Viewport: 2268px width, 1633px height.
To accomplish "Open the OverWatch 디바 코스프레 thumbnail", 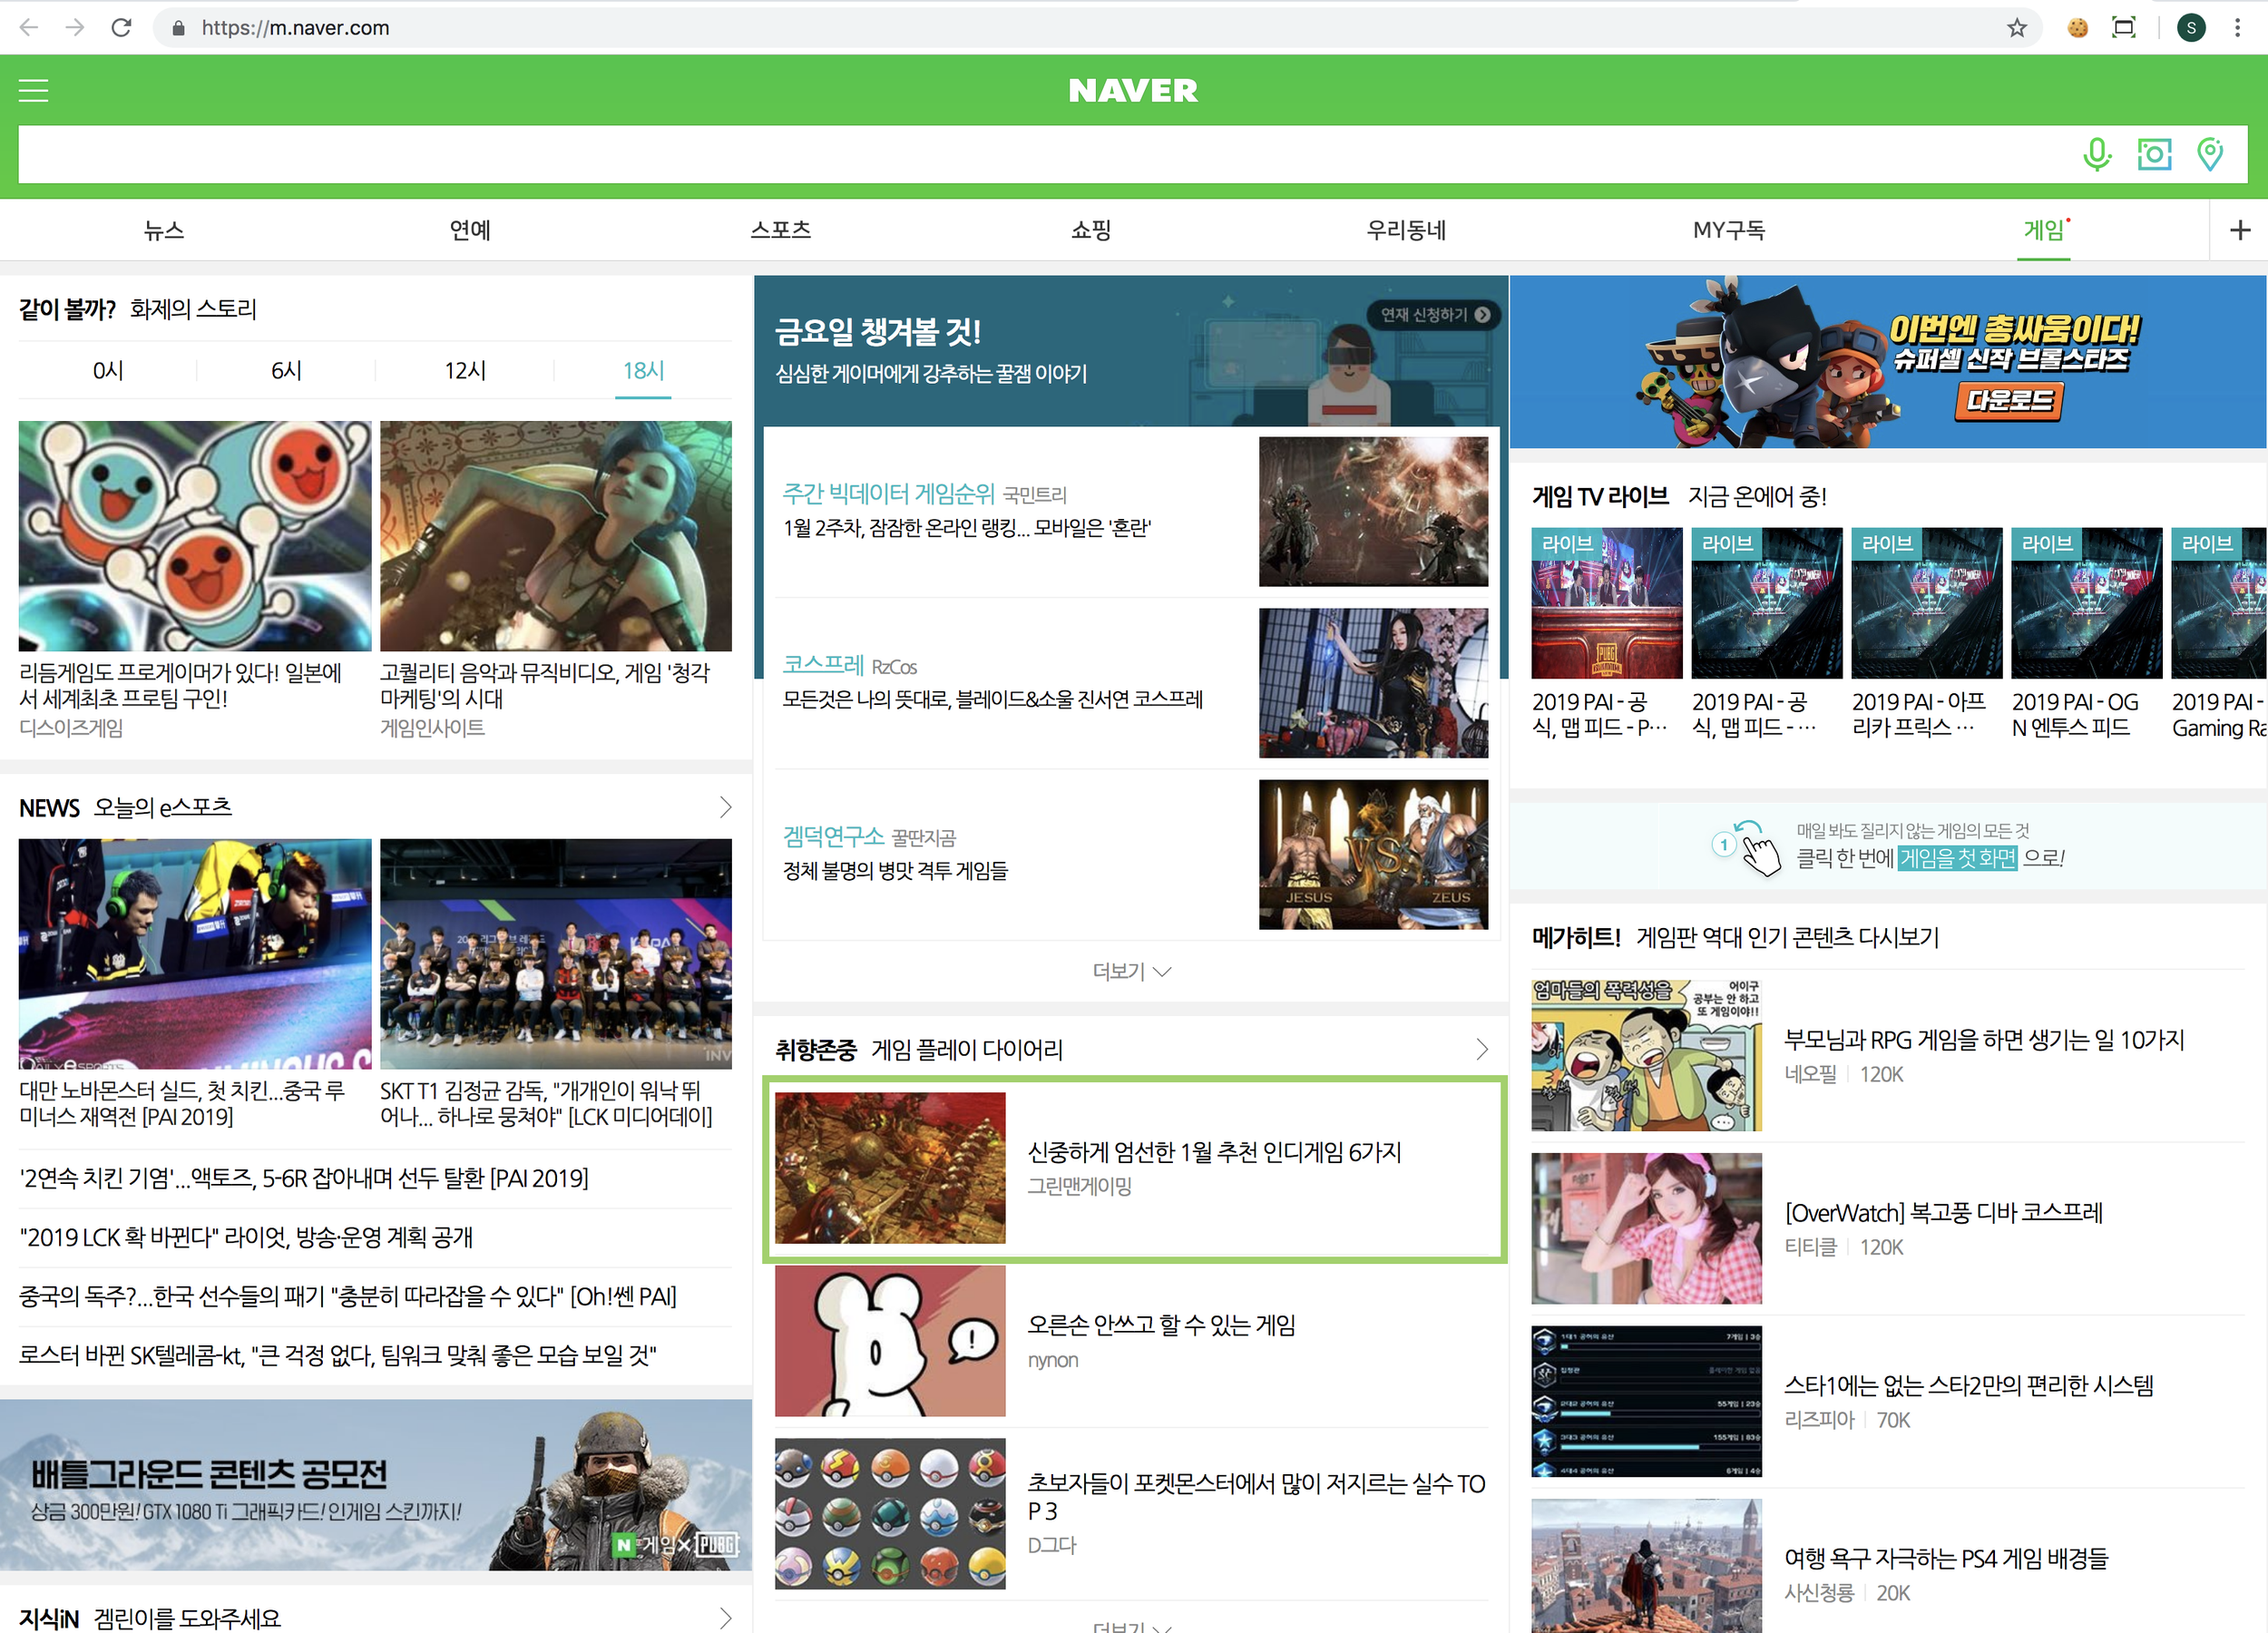I will [x=1646, y=1228].
